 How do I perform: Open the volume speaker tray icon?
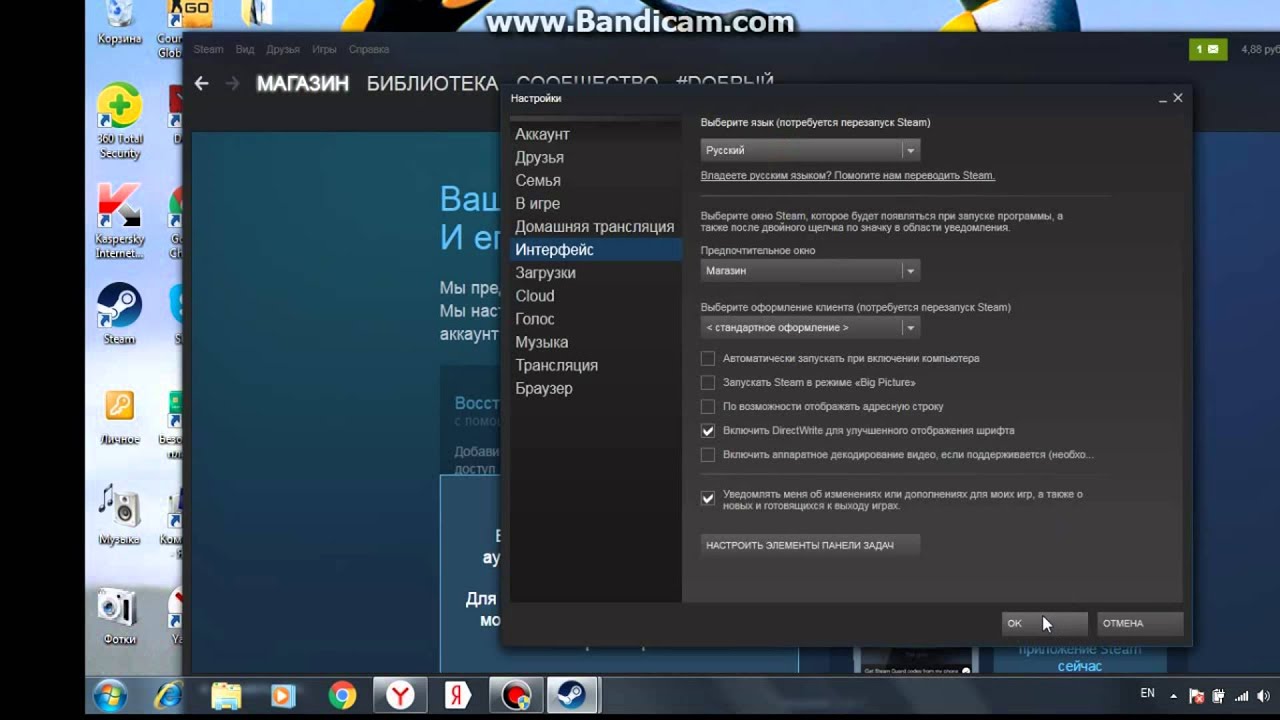(1264, 696)
